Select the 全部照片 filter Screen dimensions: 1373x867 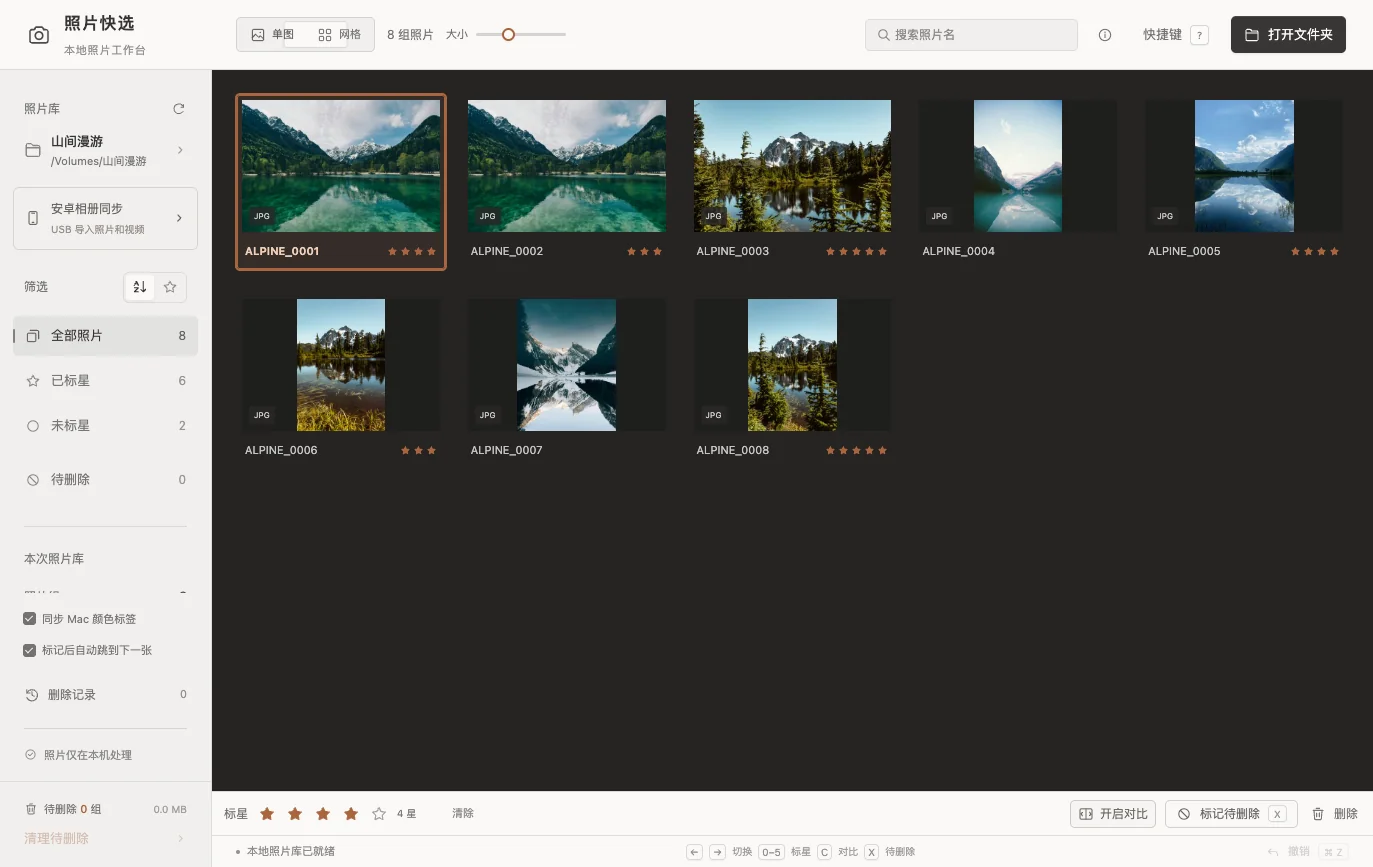coord(105,336)
